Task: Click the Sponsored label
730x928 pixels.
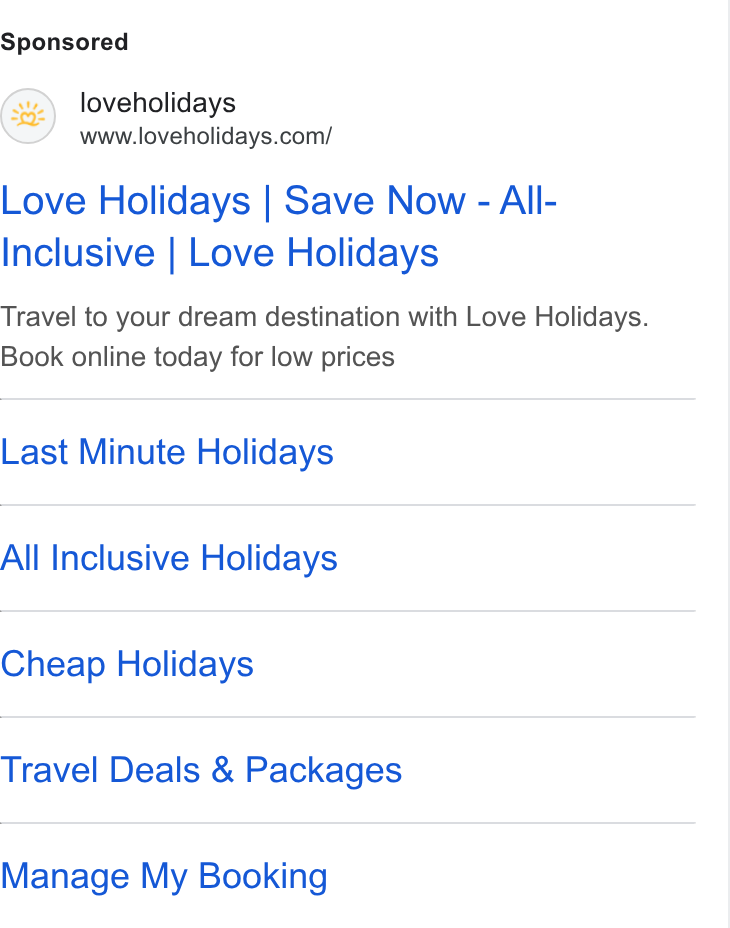Action: pos(64,42)
